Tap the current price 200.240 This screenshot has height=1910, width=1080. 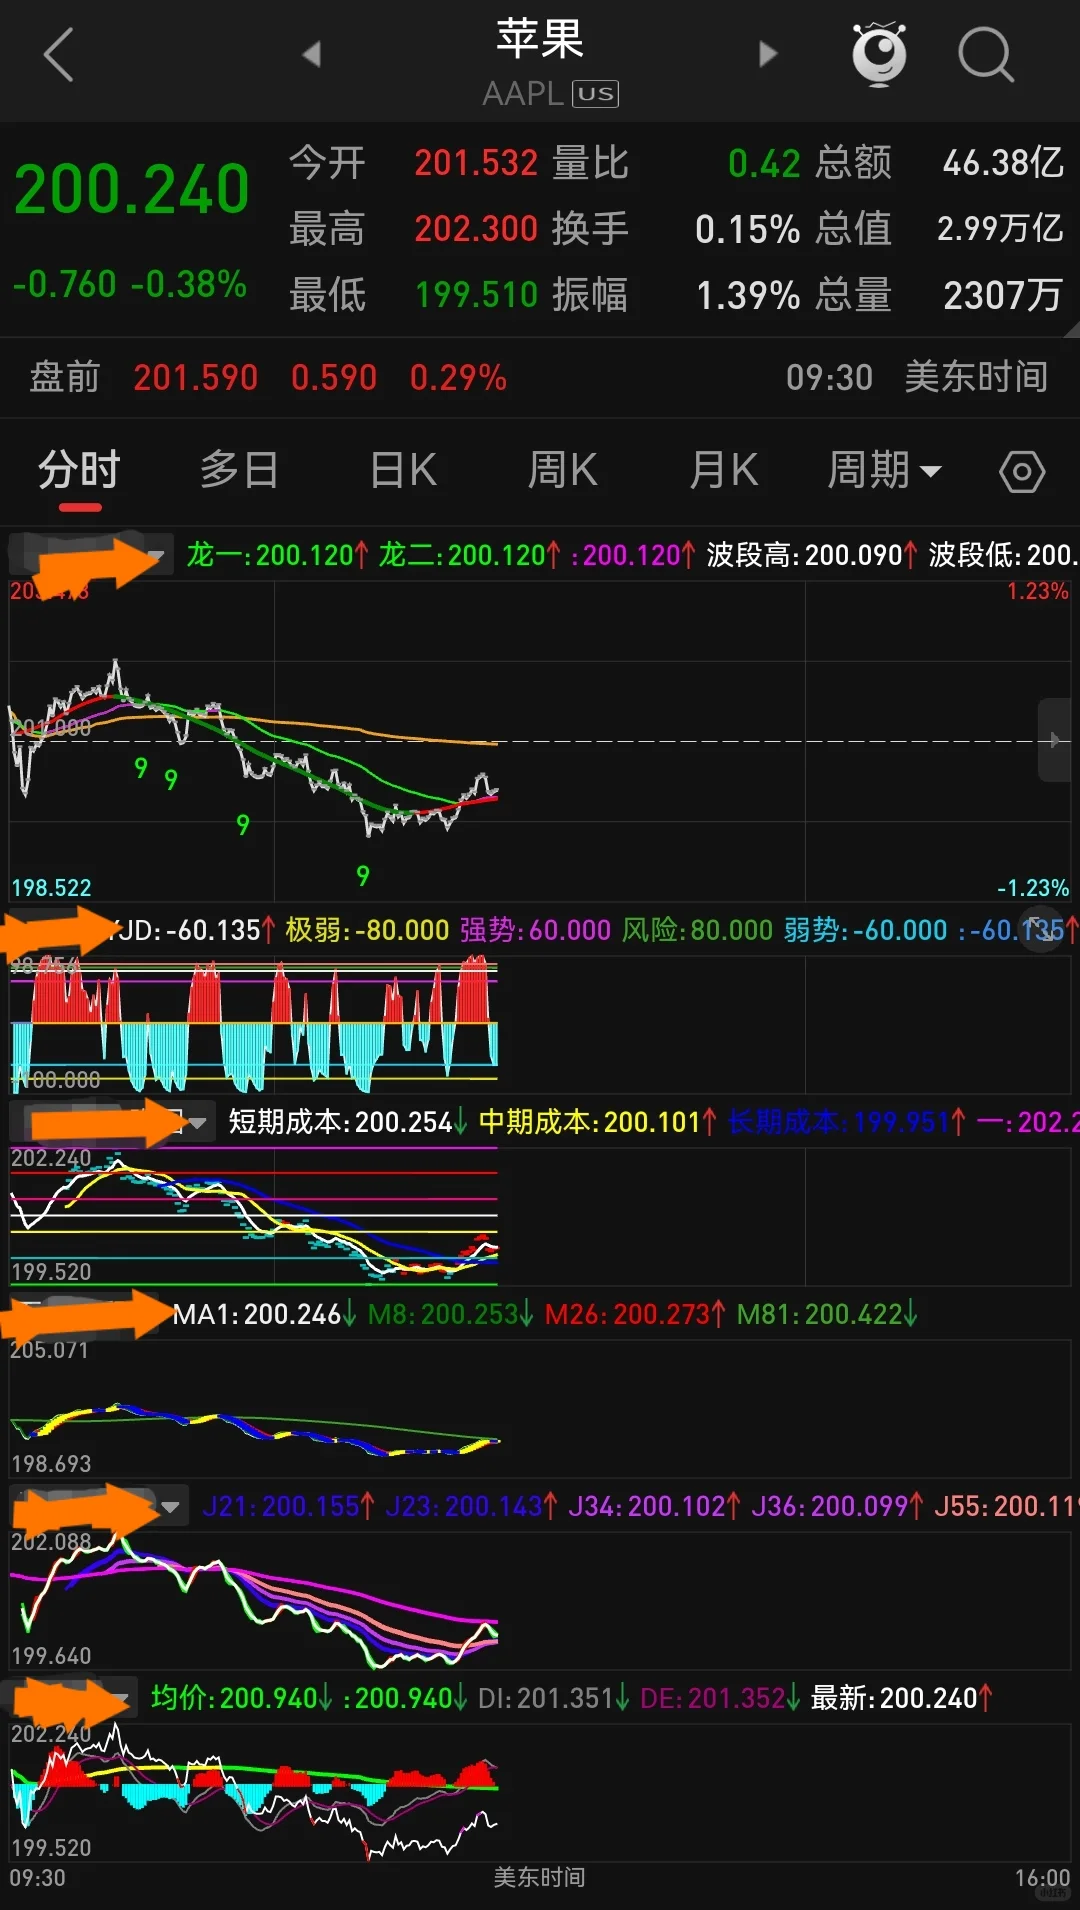pos(131,189)
